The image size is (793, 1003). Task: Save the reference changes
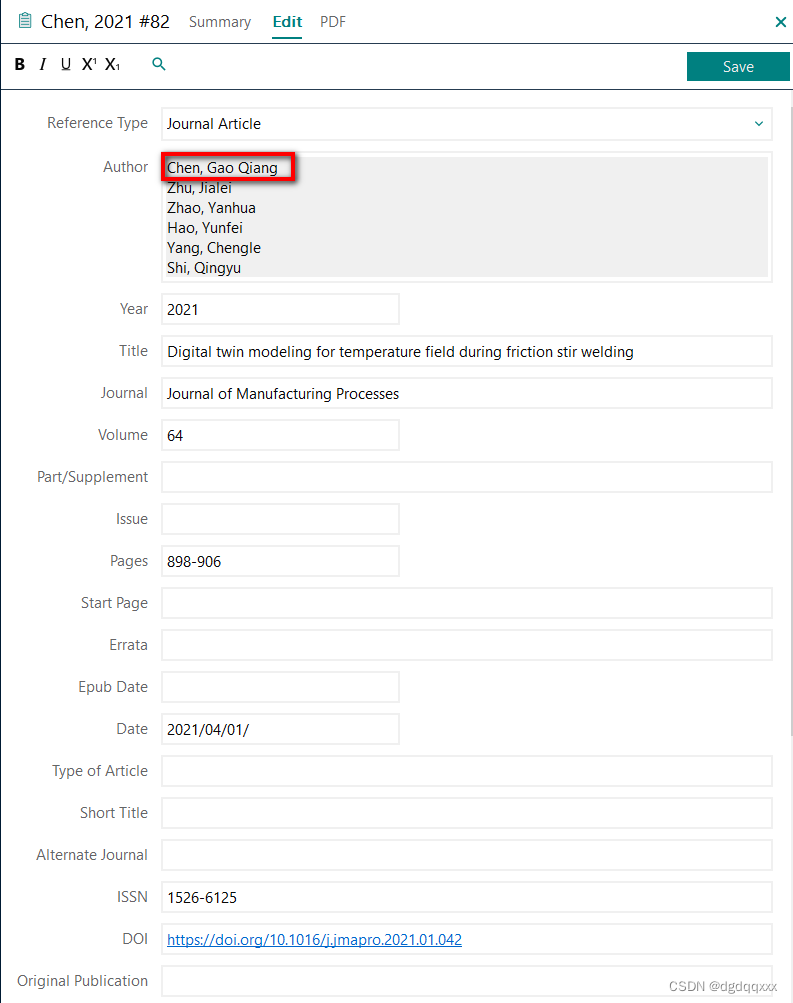[x=738, y=67]
